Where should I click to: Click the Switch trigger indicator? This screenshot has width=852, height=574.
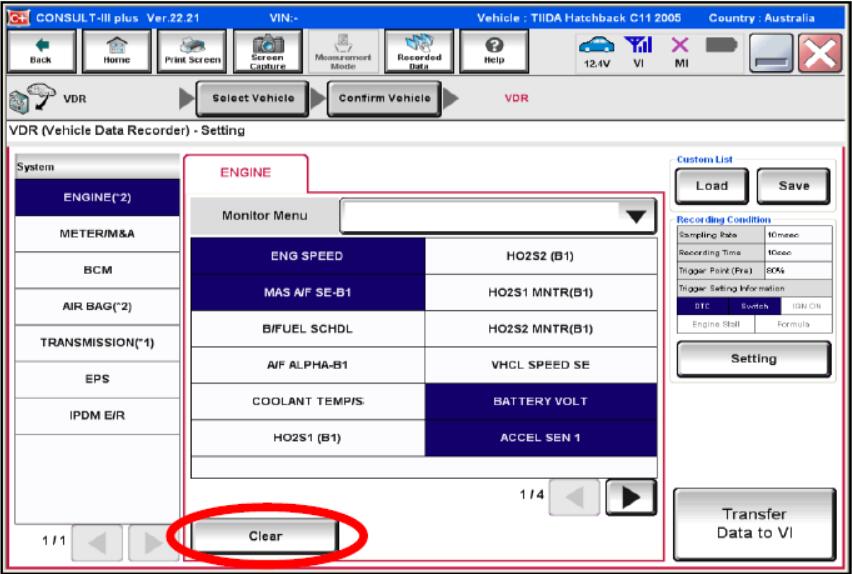(755, 307)
